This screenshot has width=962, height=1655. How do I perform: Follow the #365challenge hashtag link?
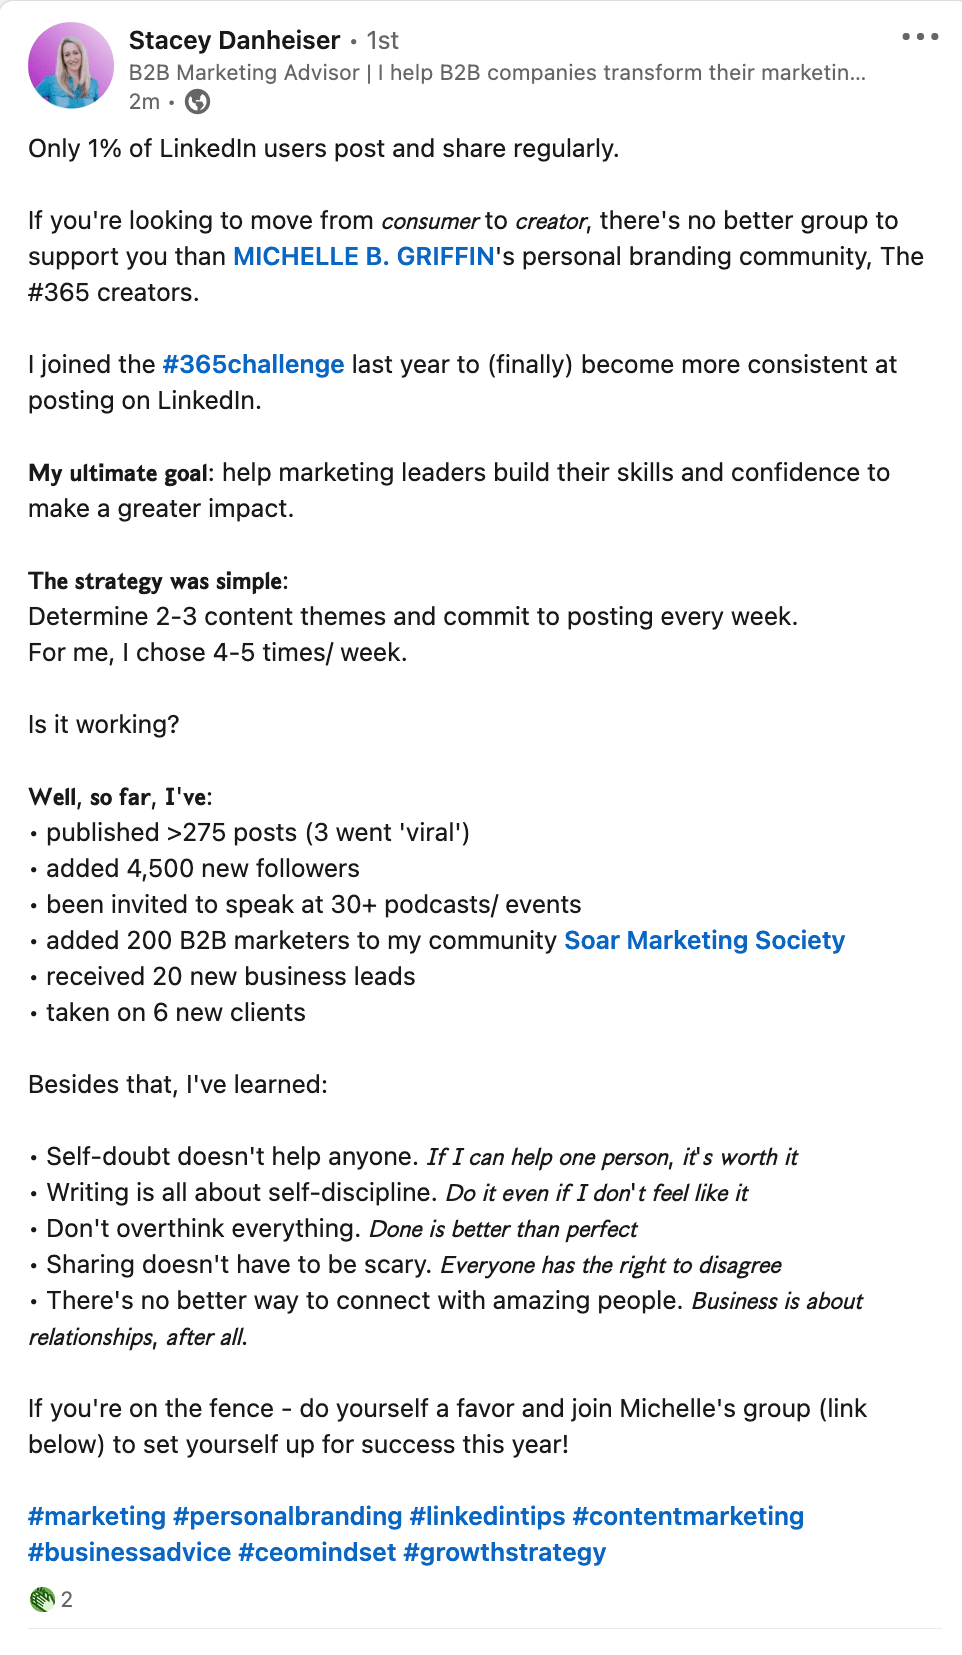click(253, 364)
